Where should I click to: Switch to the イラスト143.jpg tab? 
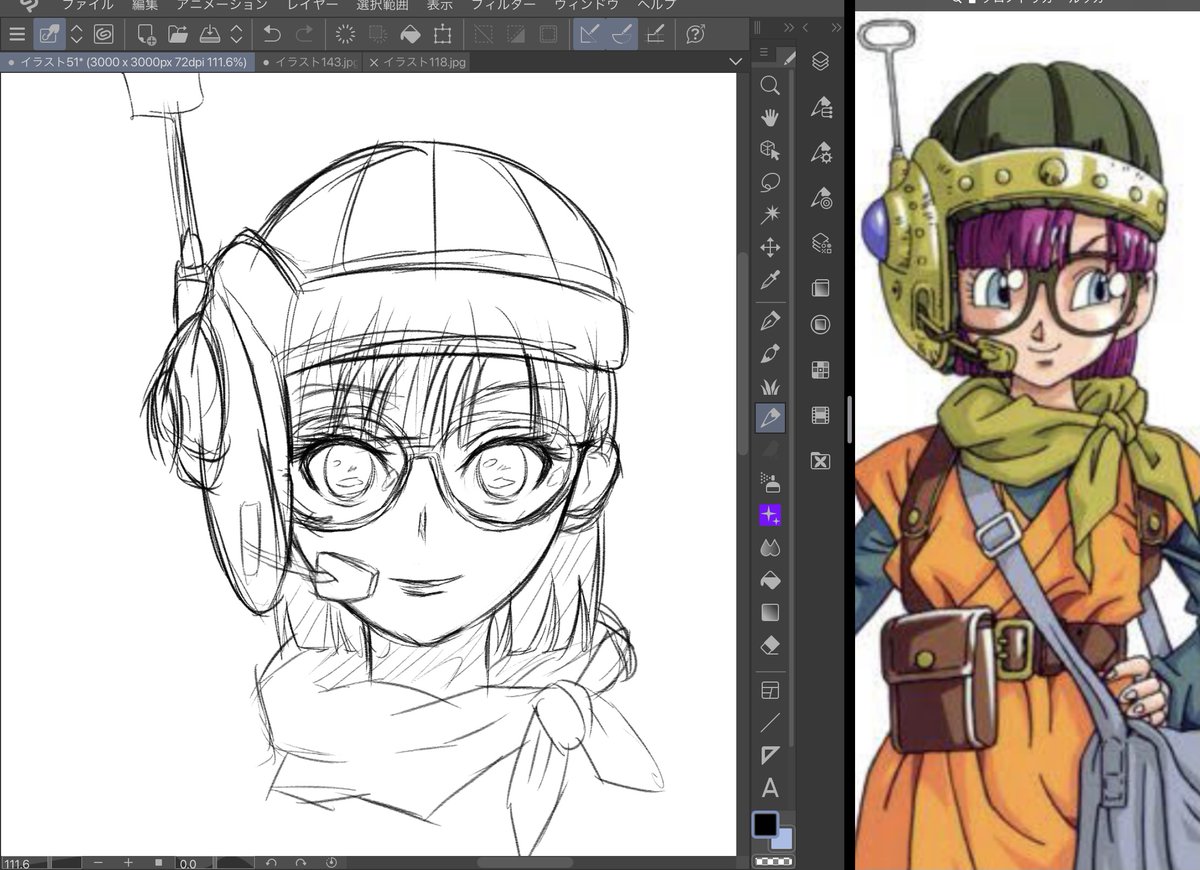[310, 62]
